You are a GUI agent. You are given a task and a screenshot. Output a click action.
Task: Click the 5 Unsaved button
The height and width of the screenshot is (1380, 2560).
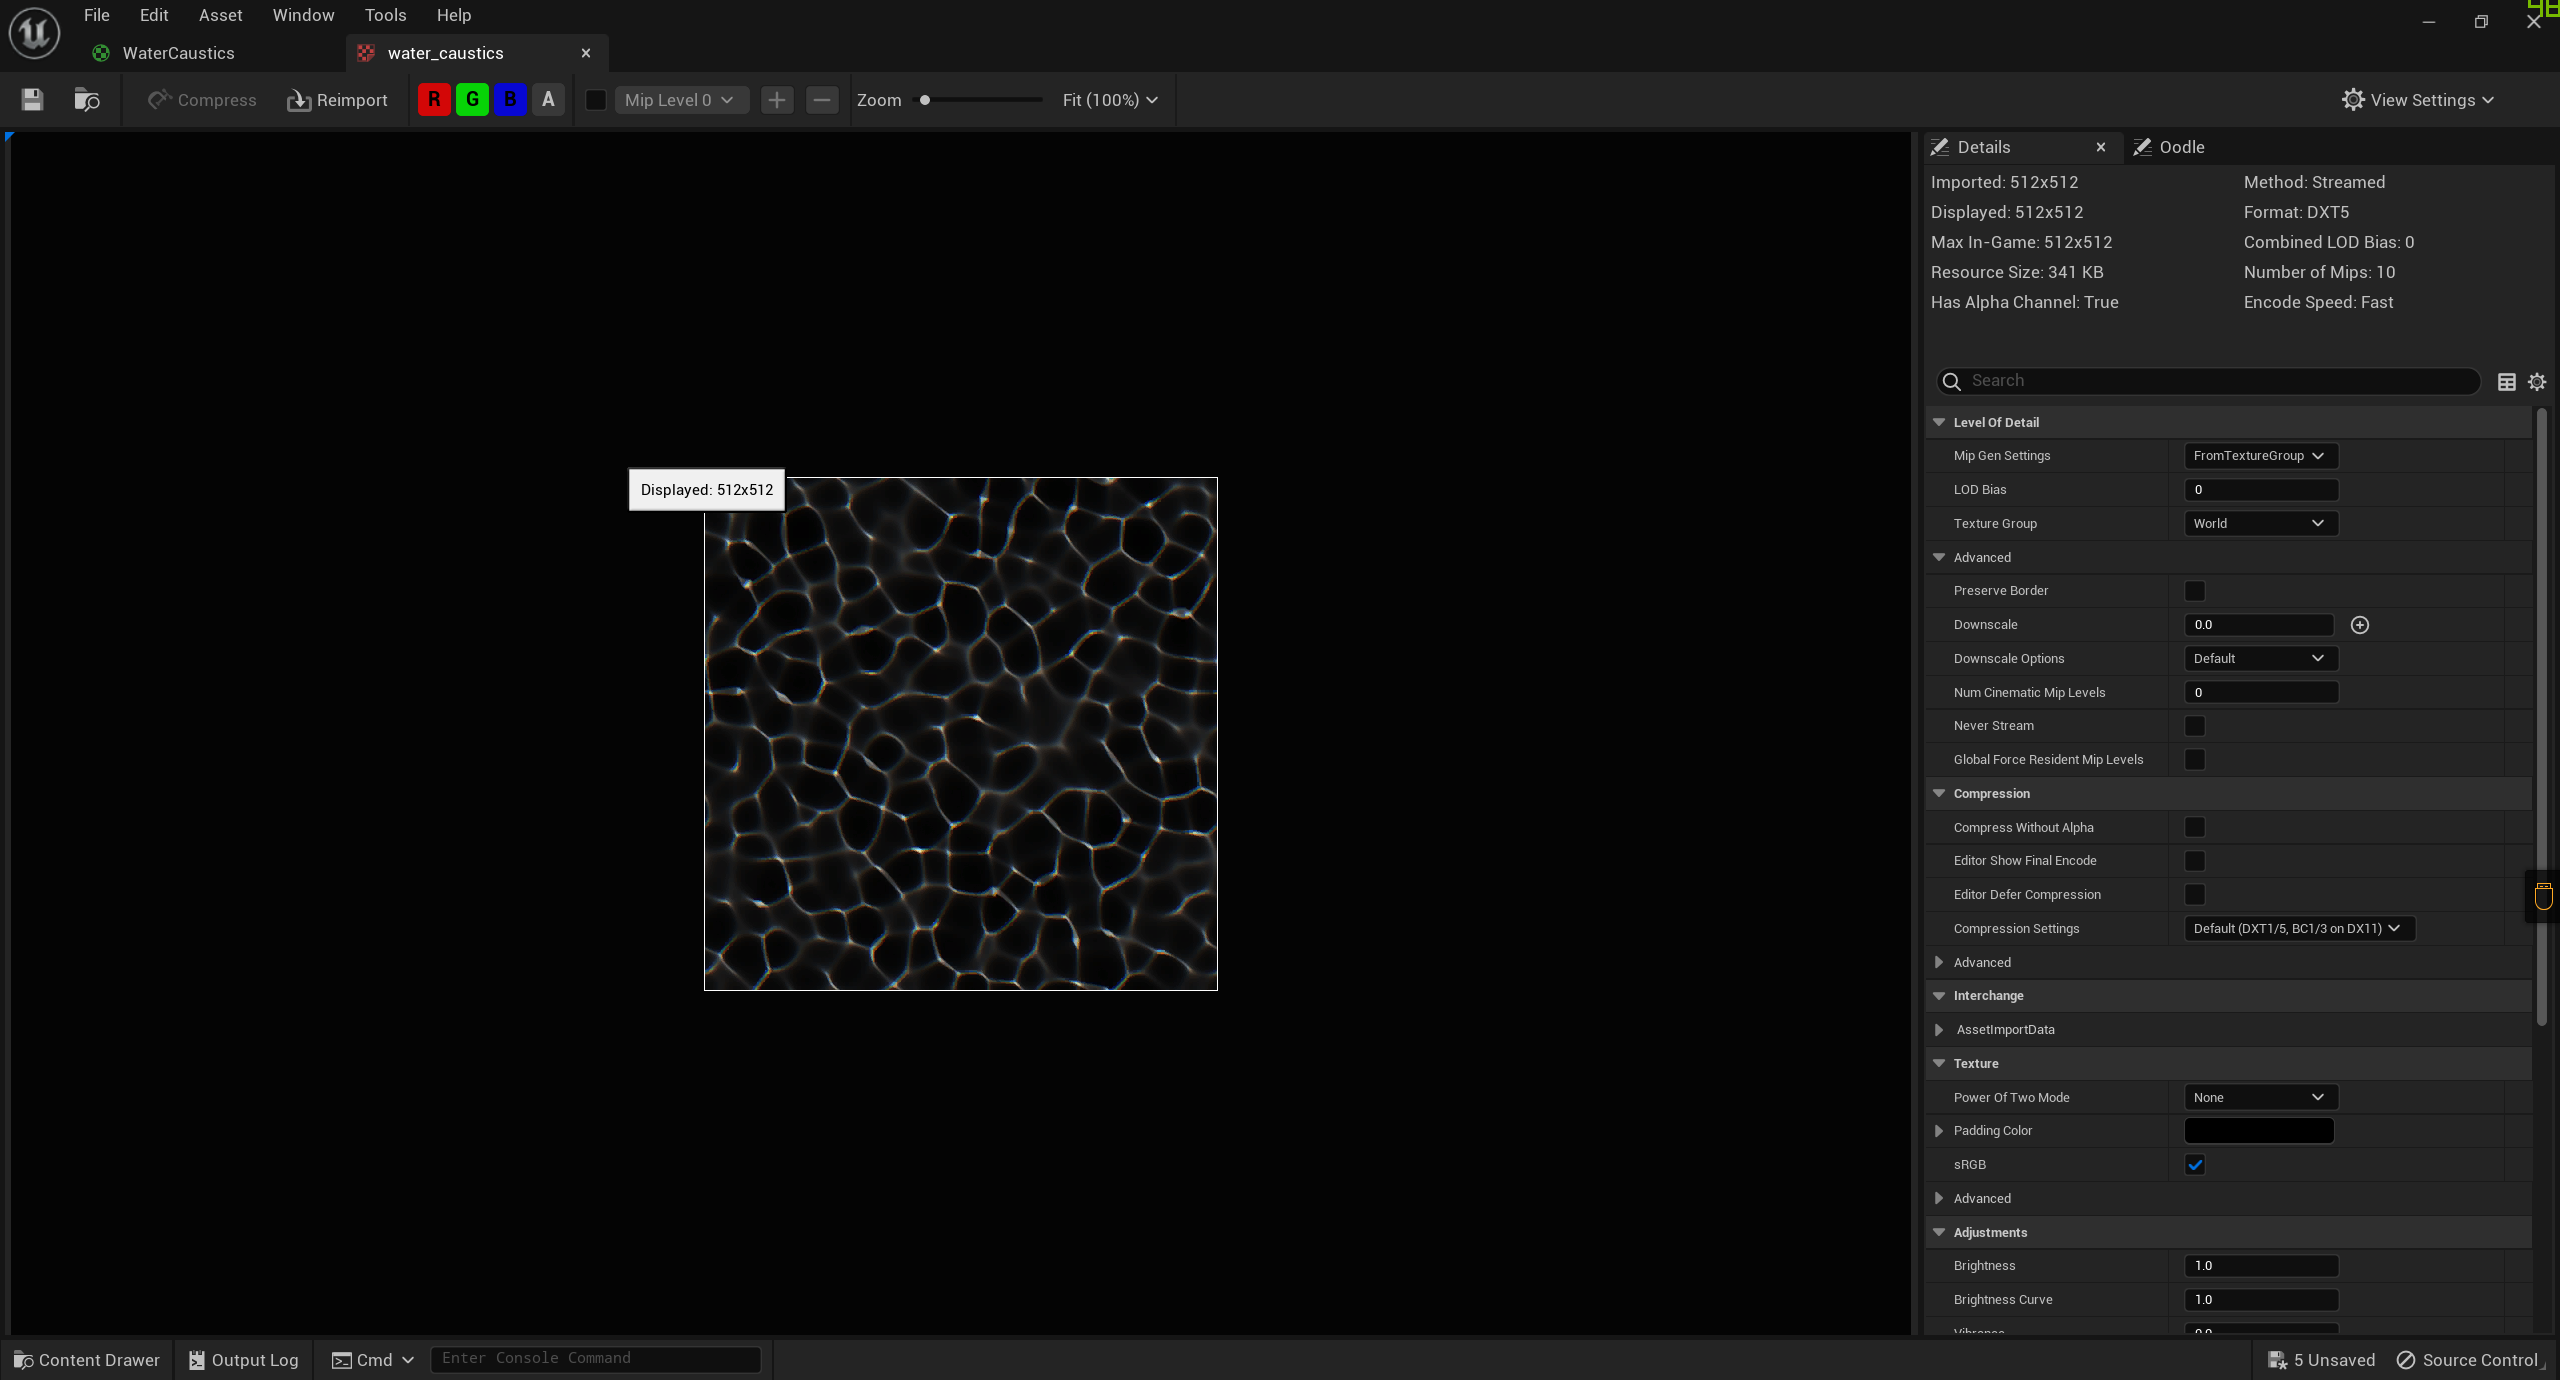(x=2322, y=1360)
